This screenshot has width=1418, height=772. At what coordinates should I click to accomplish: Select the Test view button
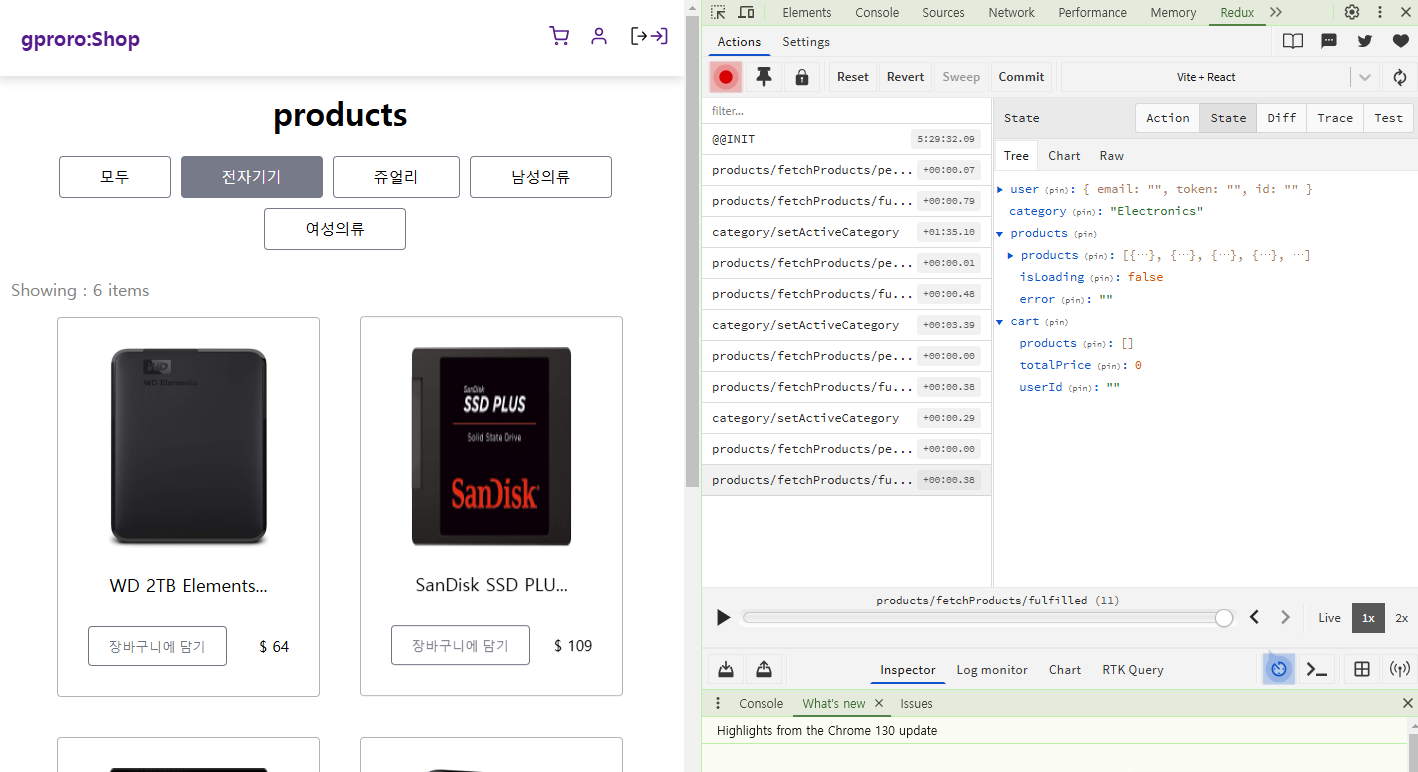pyautogui.click(x=1389, y=118)
